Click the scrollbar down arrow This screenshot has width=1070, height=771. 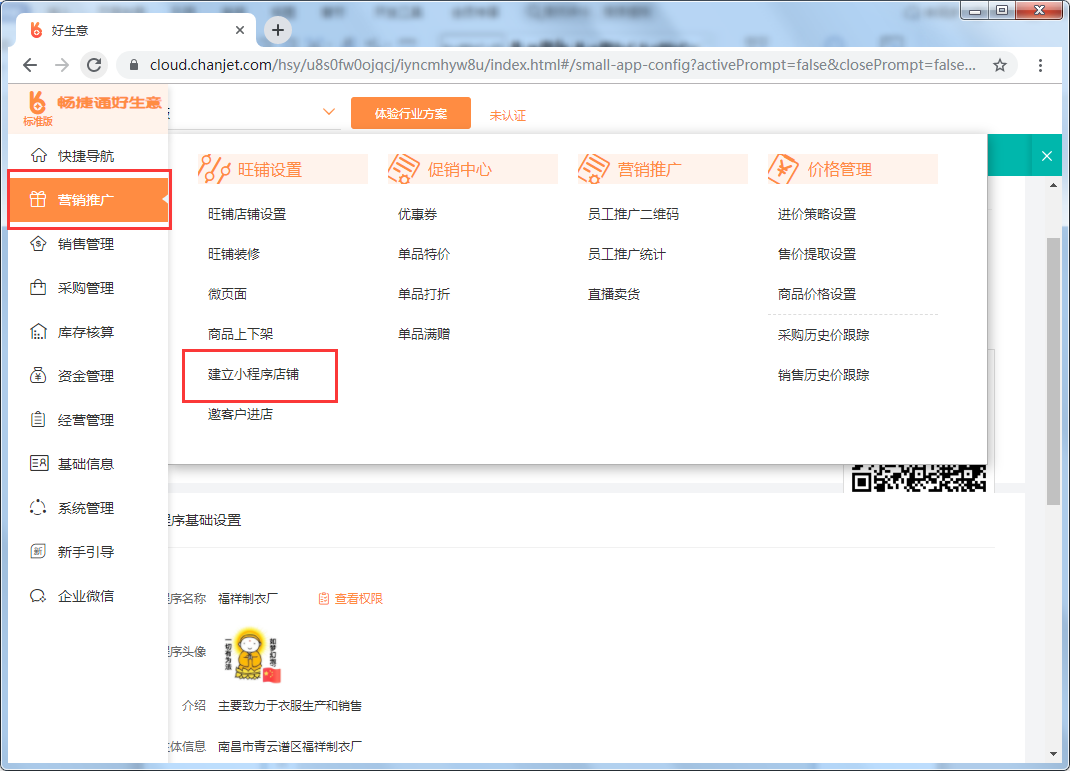coord(1053,753)
